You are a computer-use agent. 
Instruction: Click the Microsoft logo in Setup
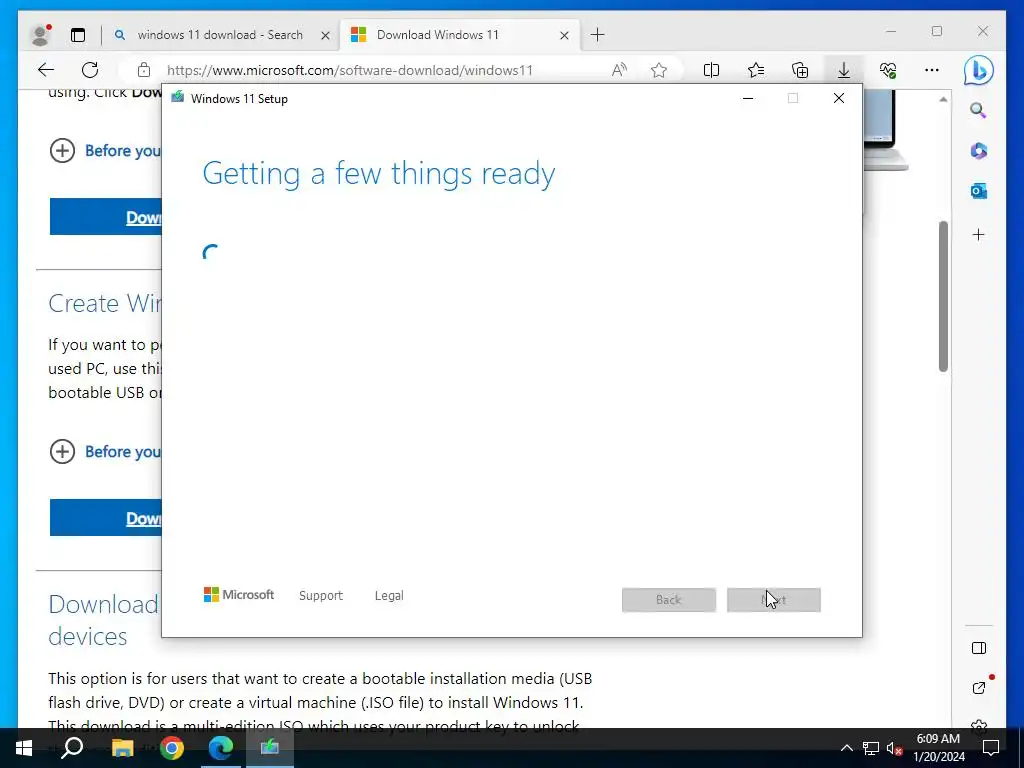[239, 595]
